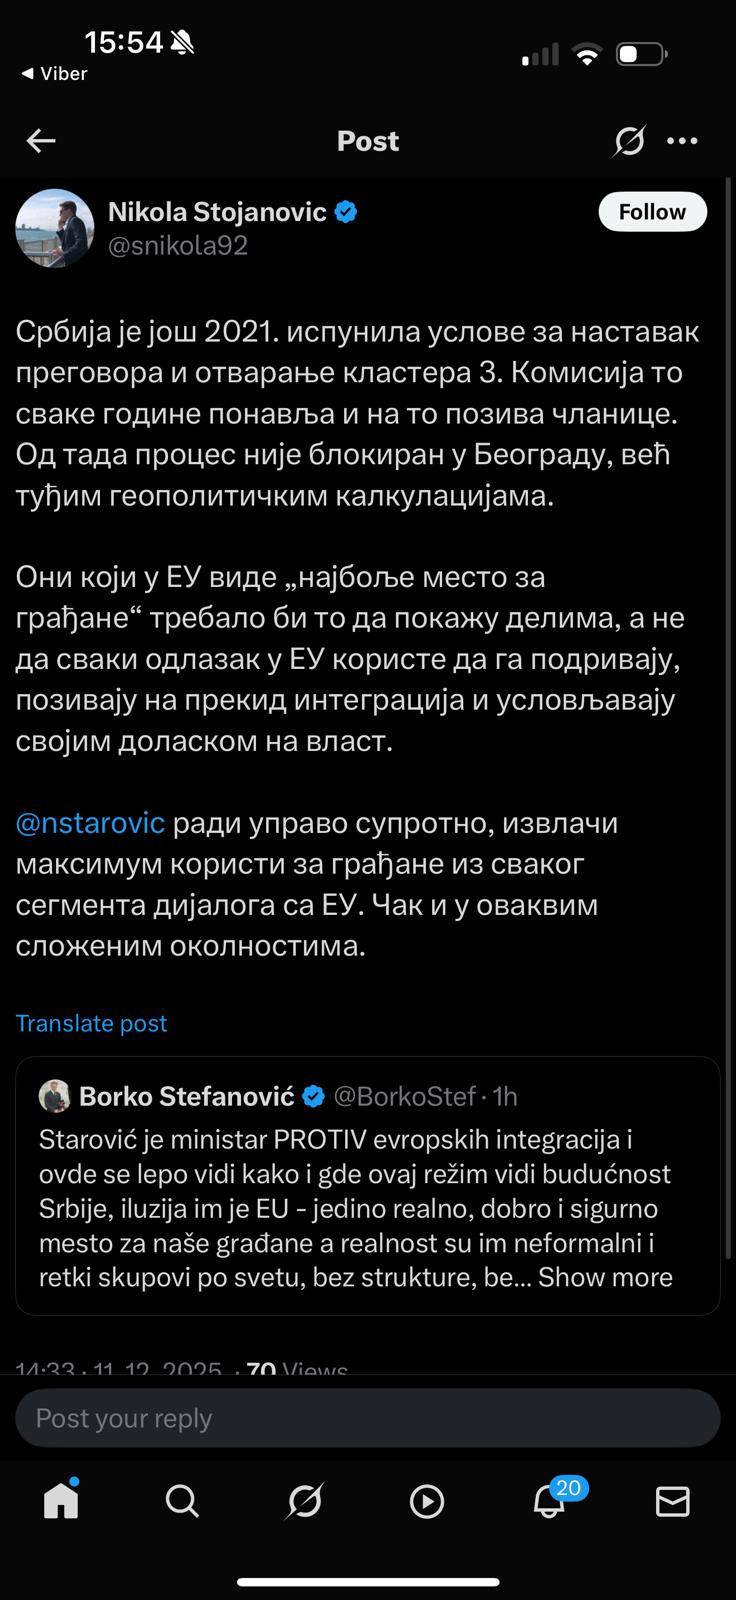Open the Search tab
Image resolution: width=736 pixels, height=1600 pixels.
pos(182,1501)
